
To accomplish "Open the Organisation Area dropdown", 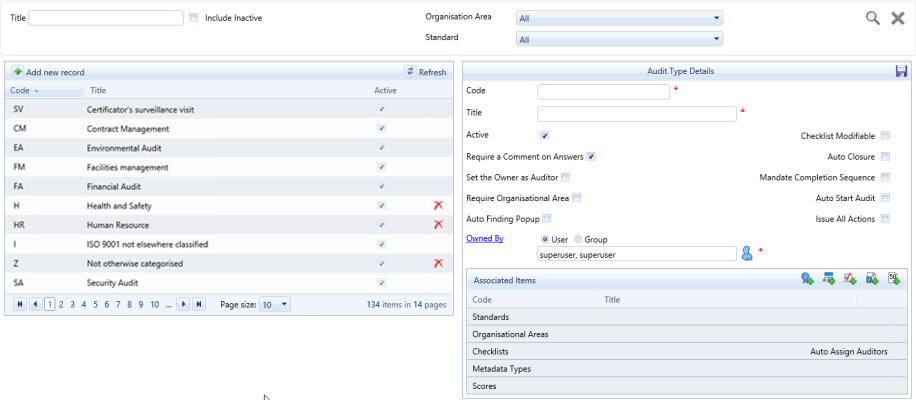I will [x=619, y=19].
